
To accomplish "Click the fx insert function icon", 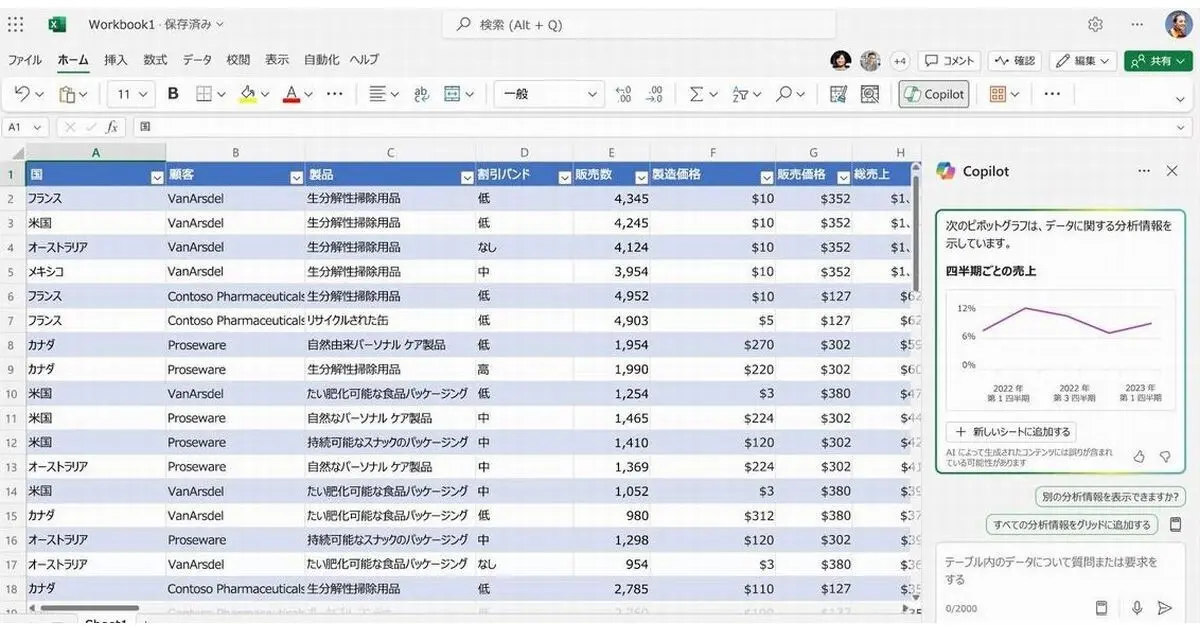I will (x=112, y=127).
